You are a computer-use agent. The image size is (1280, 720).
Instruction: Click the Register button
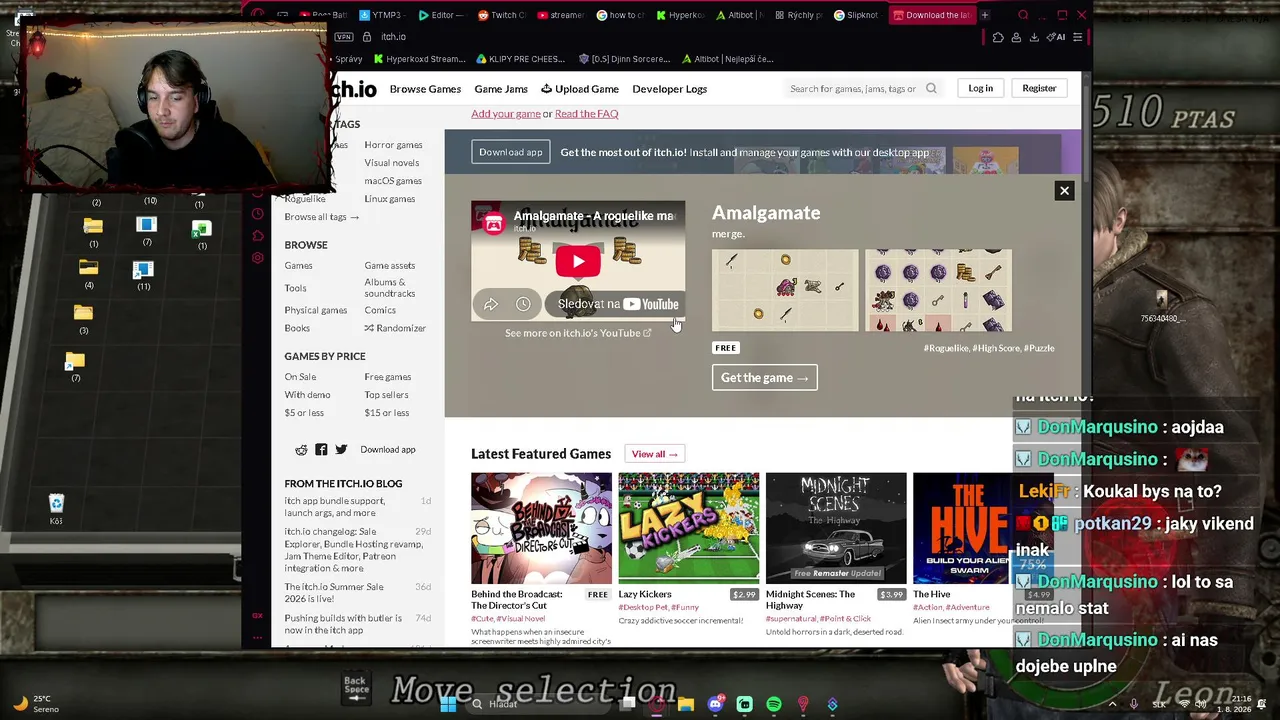pos(1039,88)
